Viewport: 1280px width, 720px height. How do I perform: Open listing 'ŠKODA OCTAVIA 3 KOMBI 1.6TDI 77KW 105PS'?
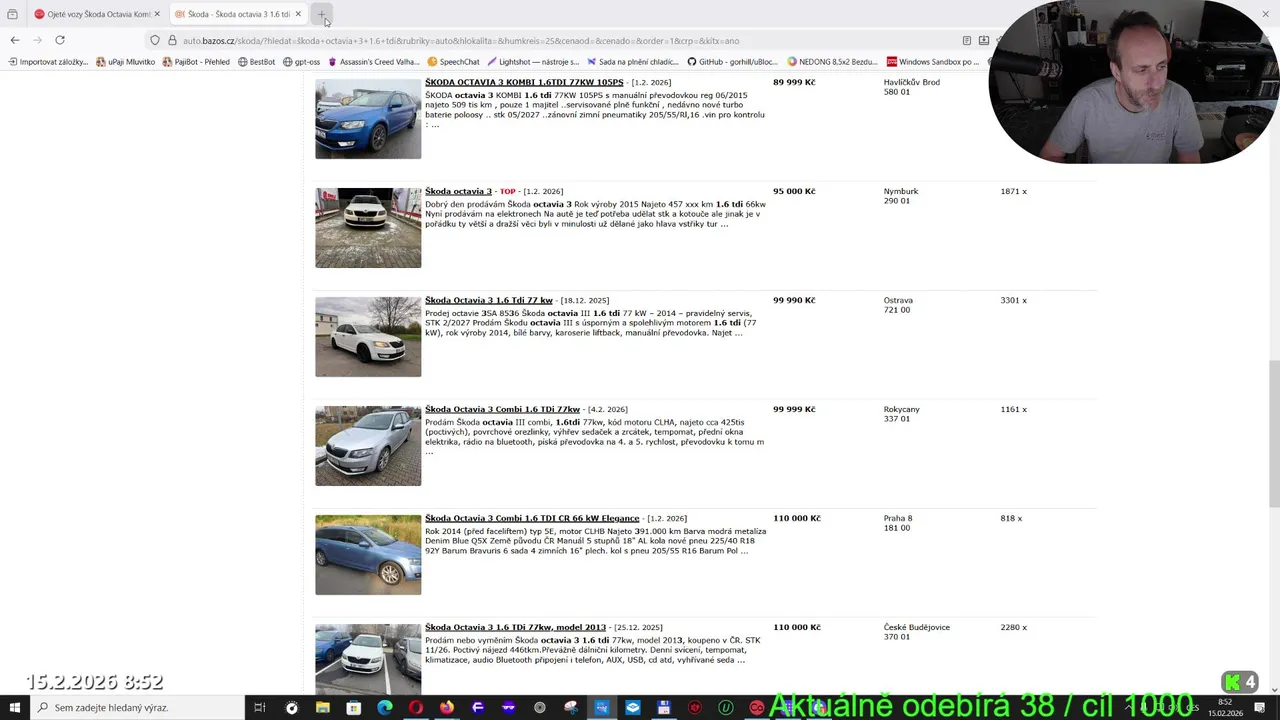[x=524, y=82]
